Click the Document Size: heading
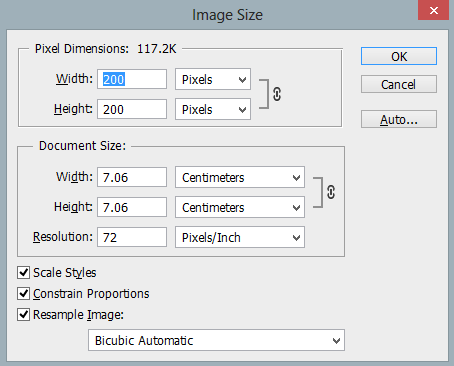Viewport: 454px width, 366px height. [82, 146]
